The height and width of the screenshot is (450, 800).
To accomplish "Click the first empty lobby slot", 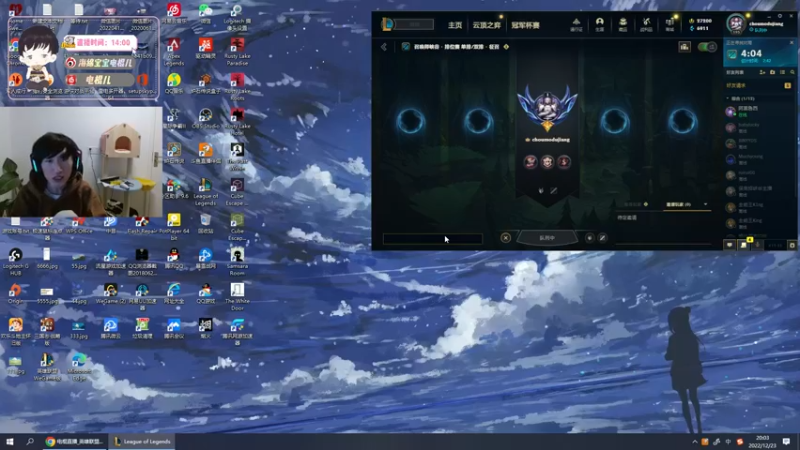I will point(411,121).
